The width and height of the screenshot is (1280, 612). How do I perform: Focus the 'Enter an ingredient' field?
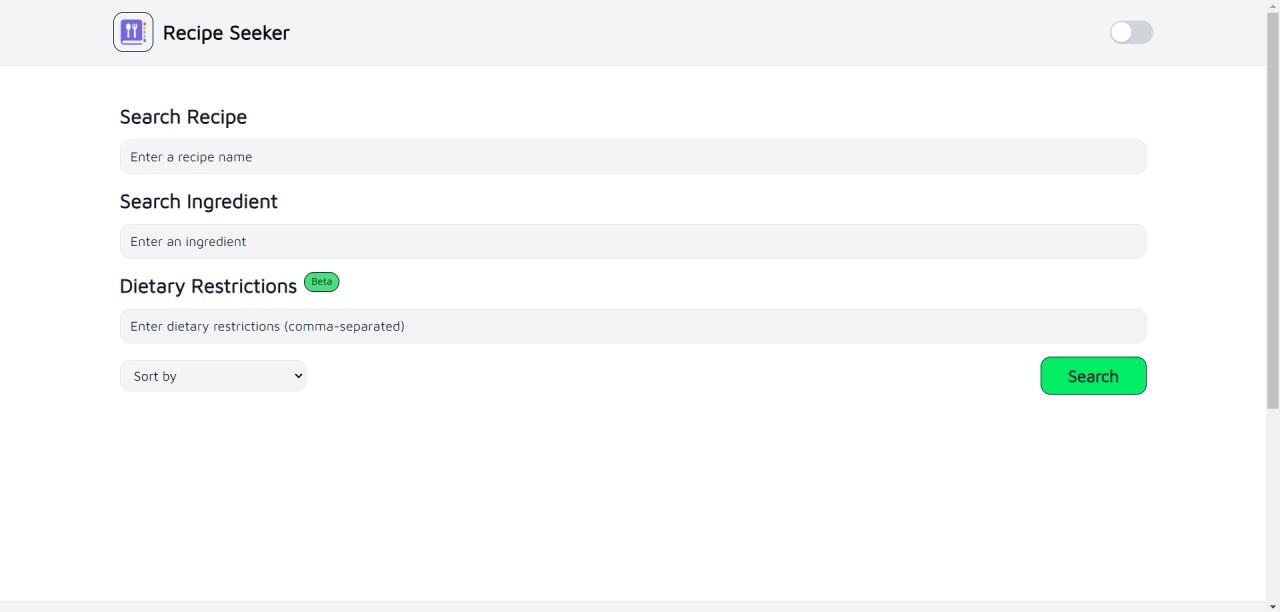633,241
